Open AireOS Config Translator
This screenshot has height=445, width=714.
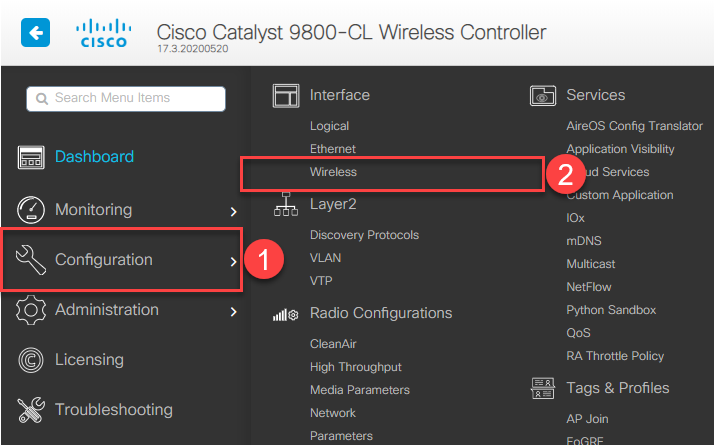(x=634, y=126)
